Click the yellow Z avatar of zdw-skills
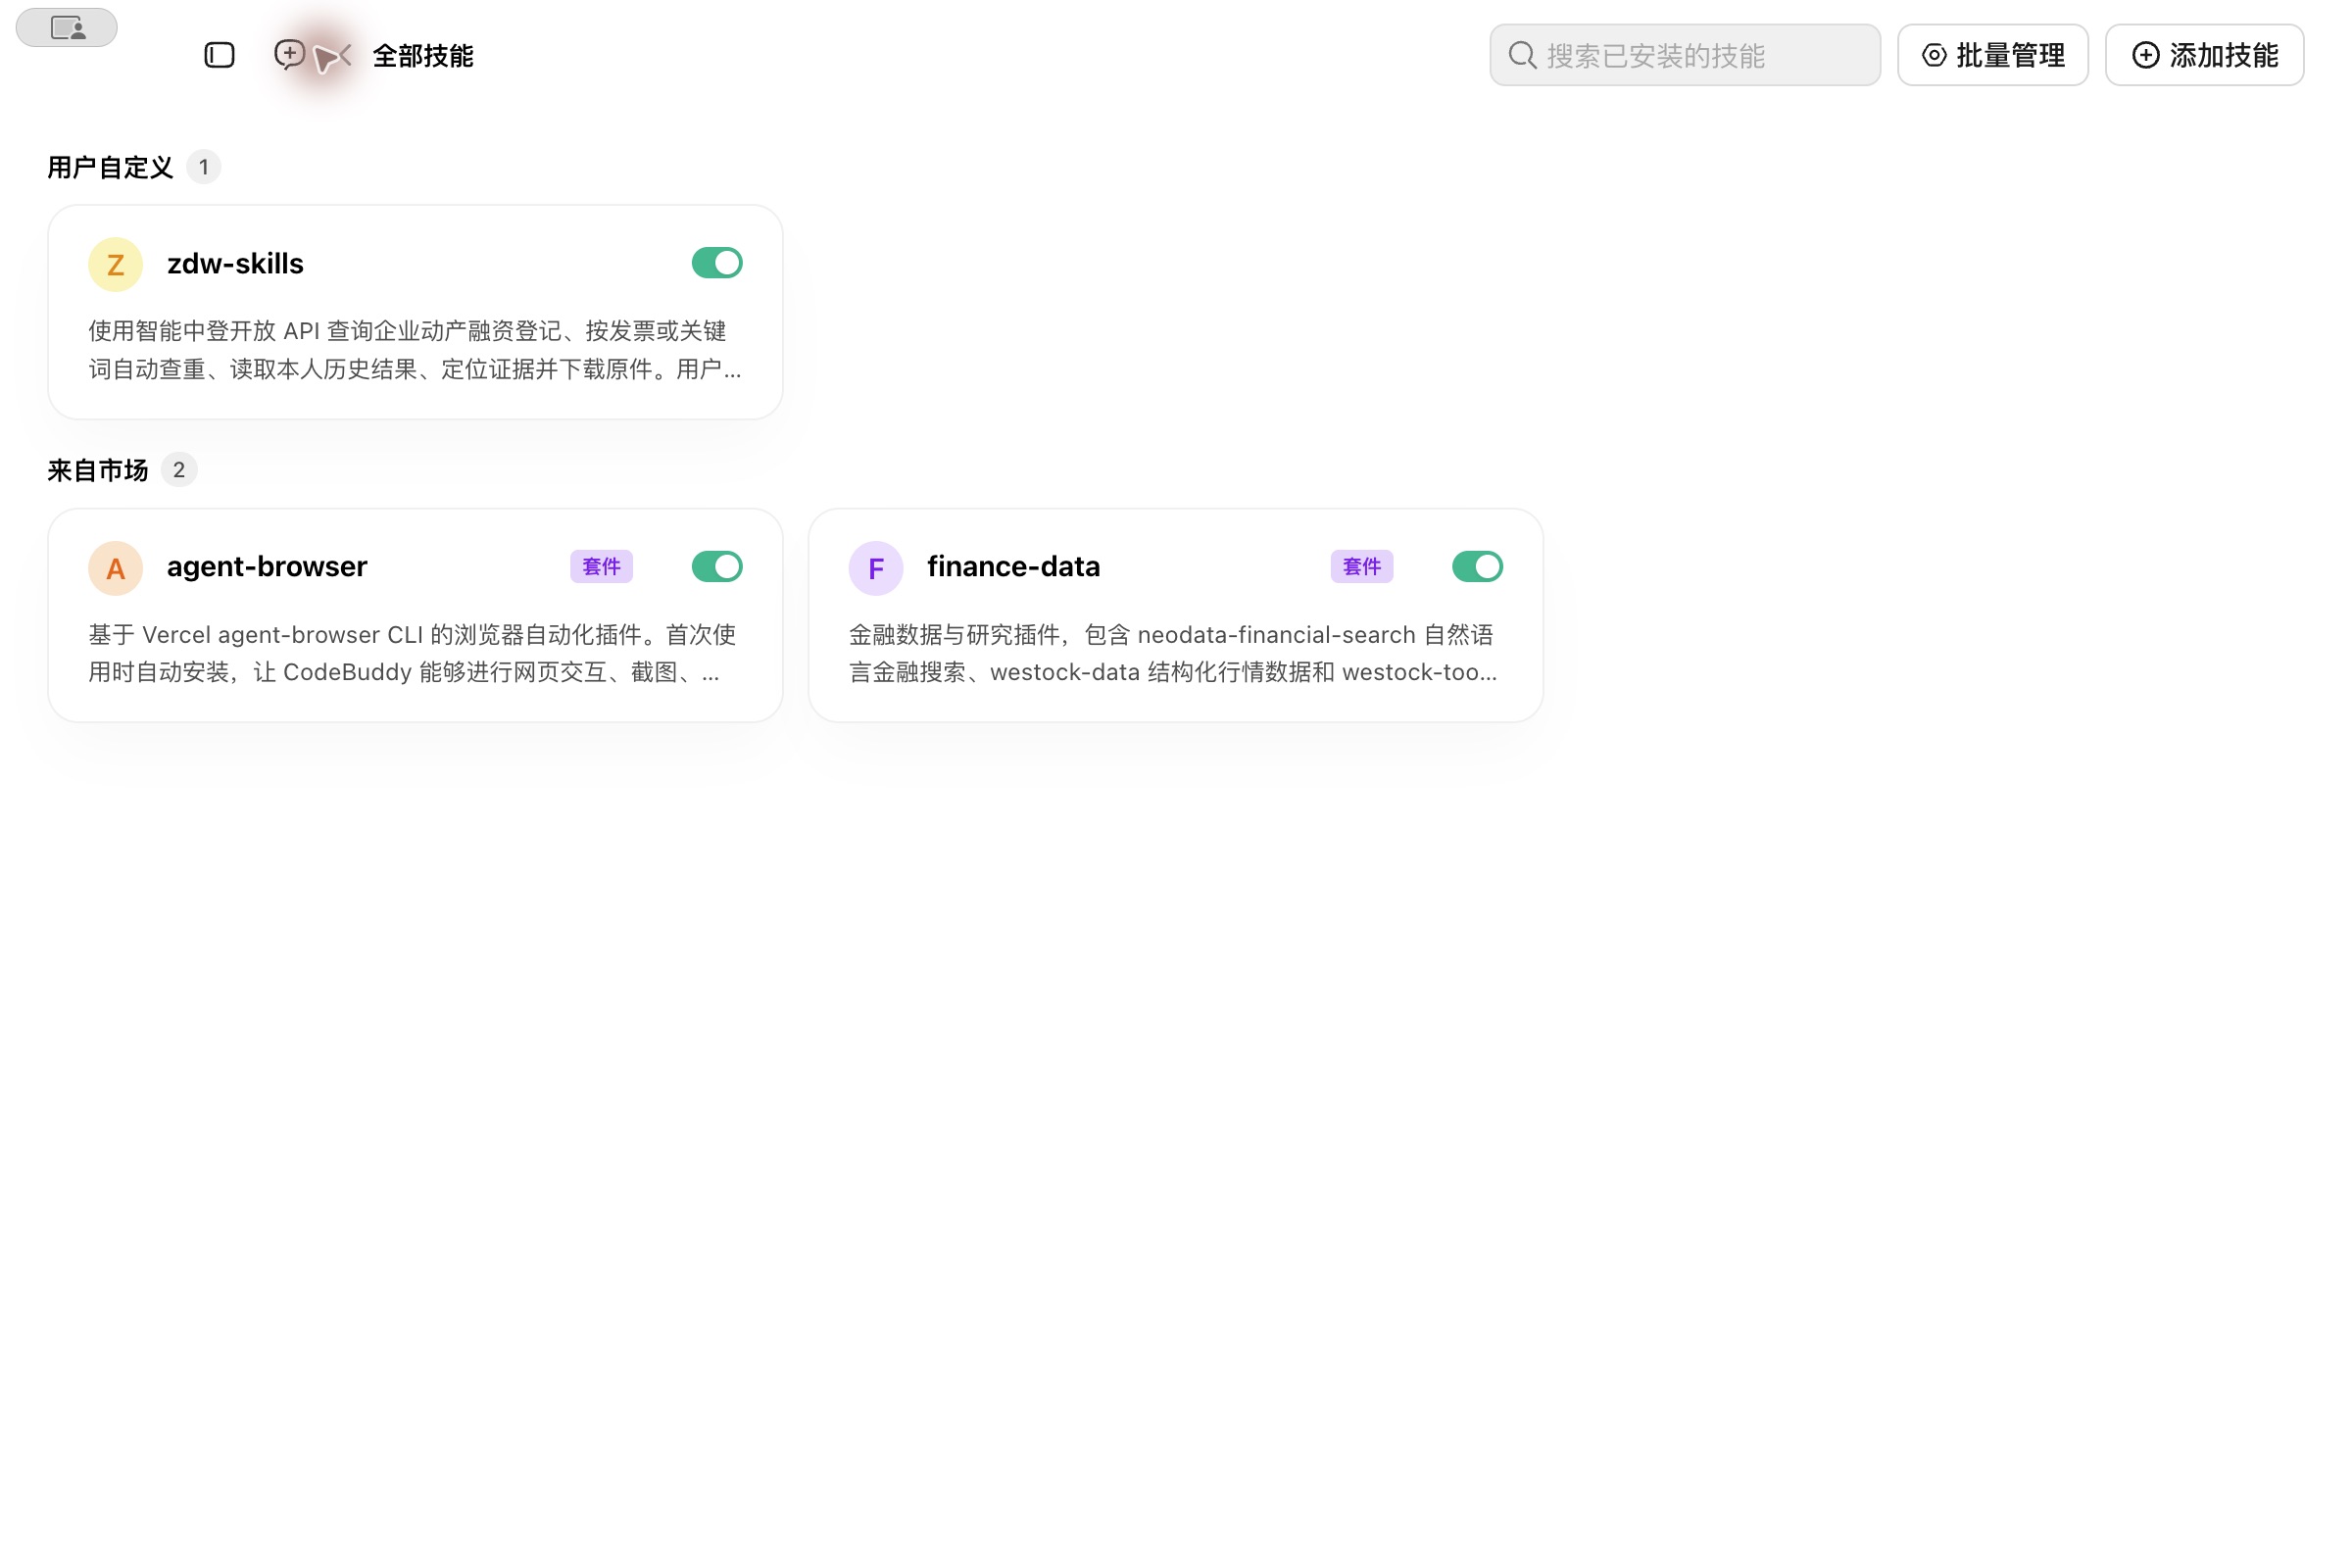 point(116,264)
